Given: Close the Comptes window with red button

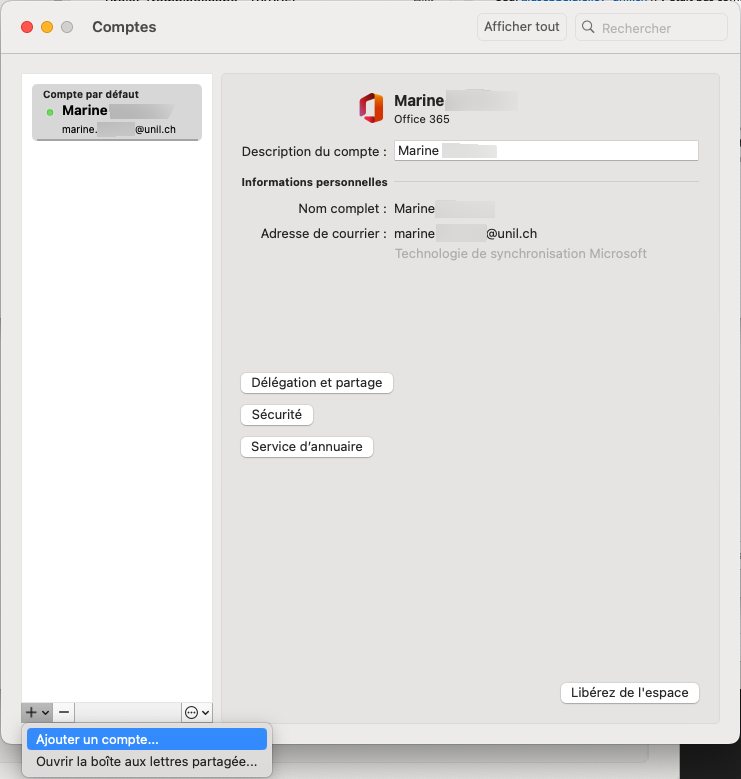Looking at the screenshot, I should point(27,27).
